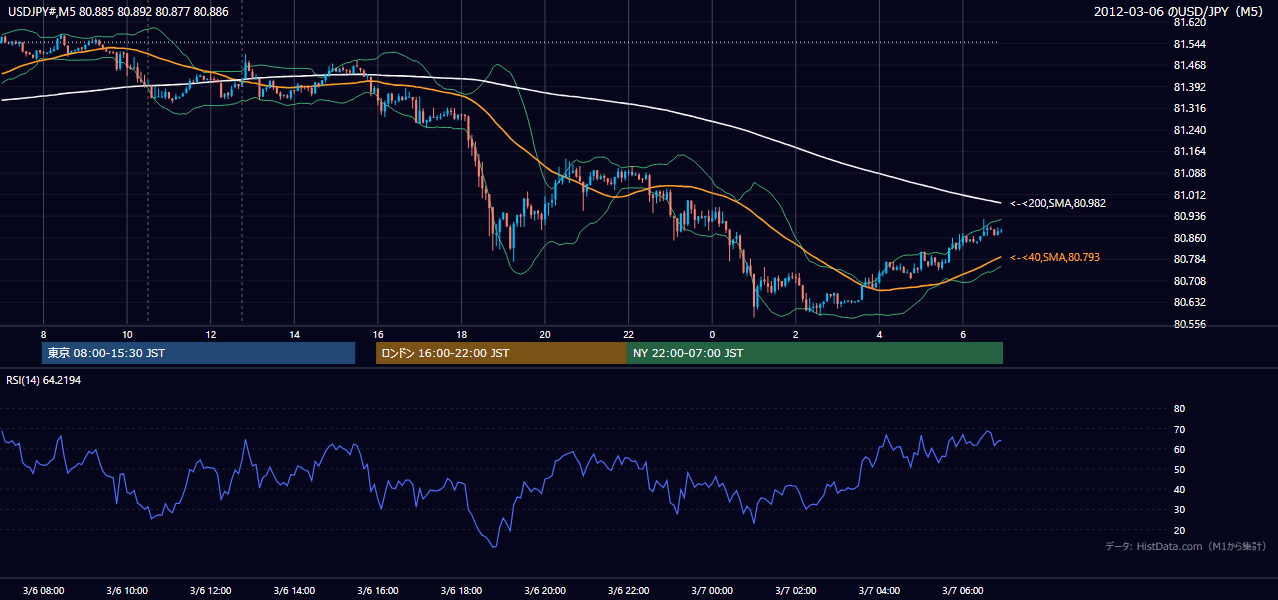This screenshot has width=1278, height=600.
Task: Click hour label 22 under price chart
Action: pos(628,334)
